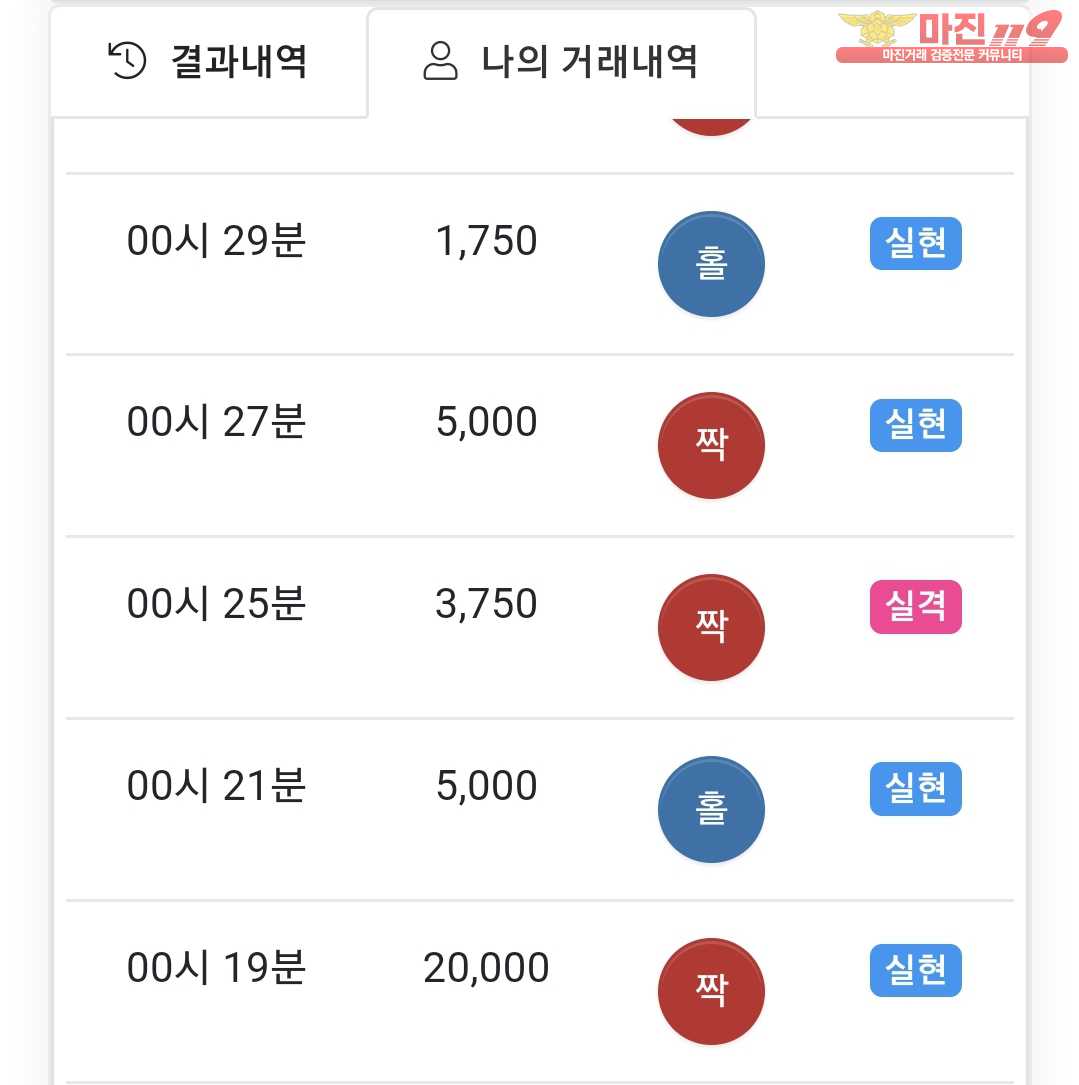The height and width of the screenshot is (1085, 1079).
Task: Click the 실현 badge for 00시 19분
Action: (915, 971)
